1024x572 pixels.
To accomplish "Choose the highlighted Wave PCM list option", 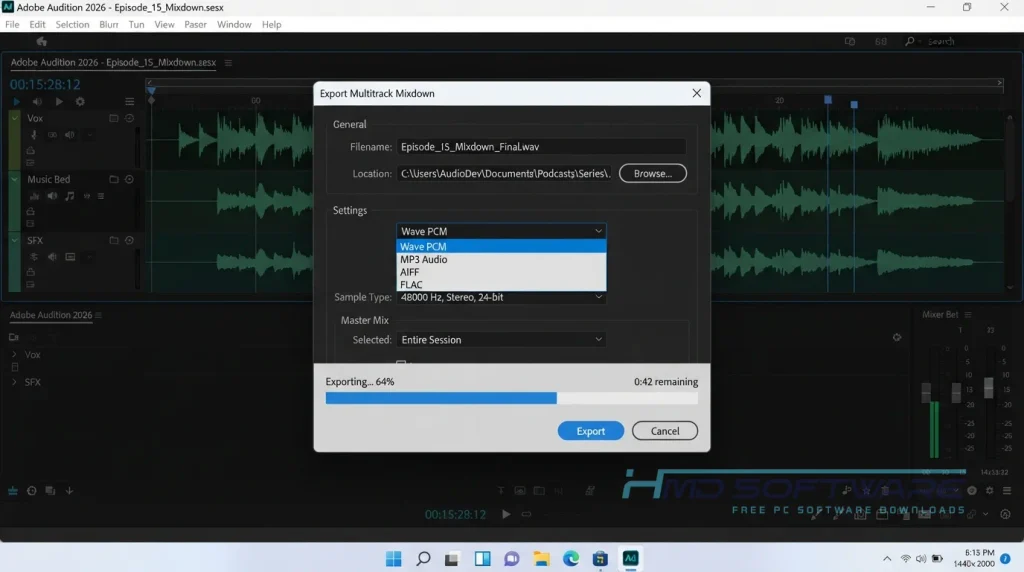I will [x=501, y=246].
